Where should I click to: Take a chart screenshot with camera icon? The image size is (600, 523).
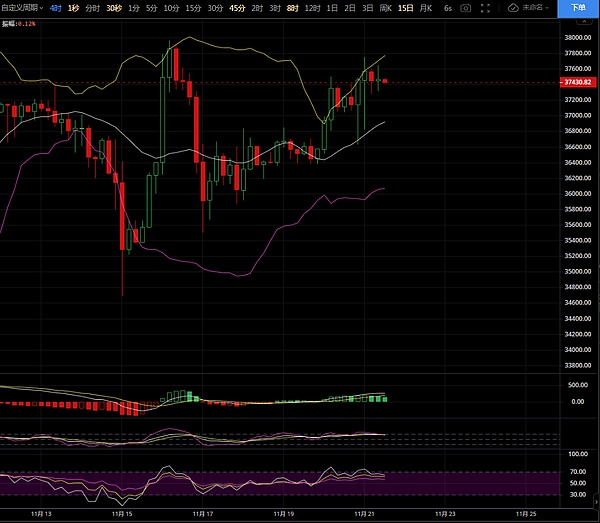(466, 7)
